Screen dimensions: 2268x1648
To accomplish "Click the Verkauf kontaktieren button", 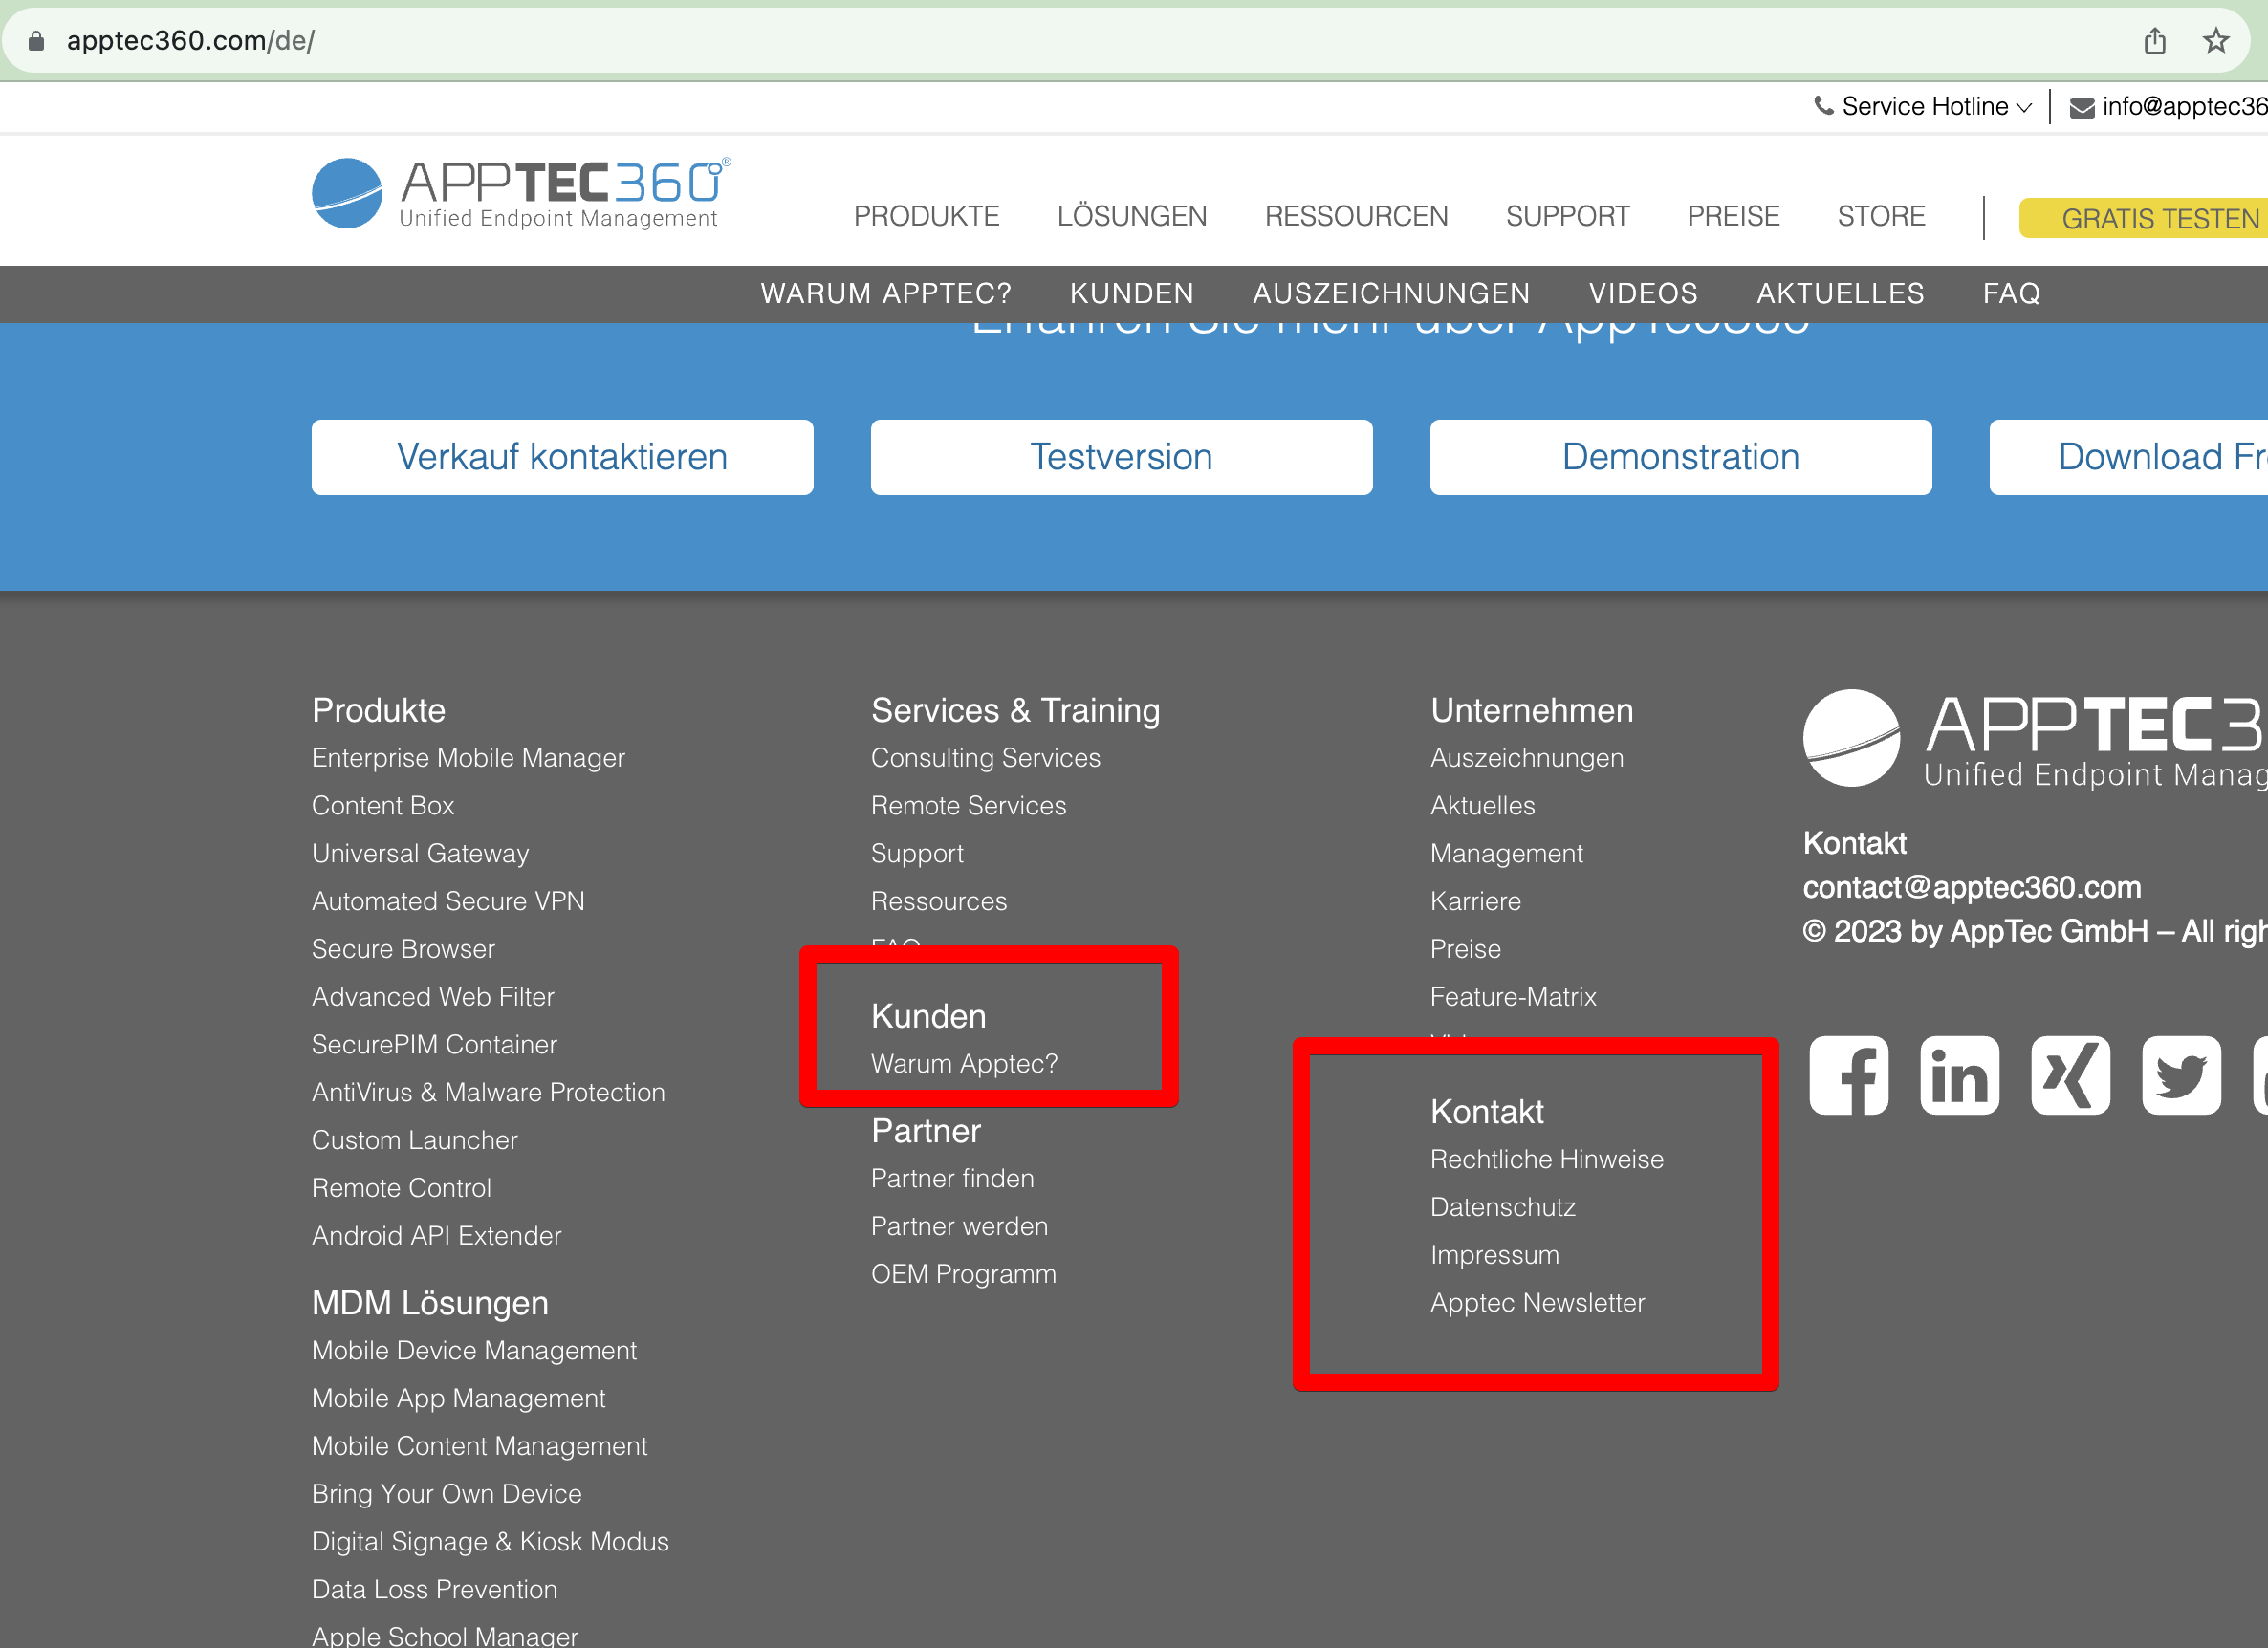I will [562, 457].
